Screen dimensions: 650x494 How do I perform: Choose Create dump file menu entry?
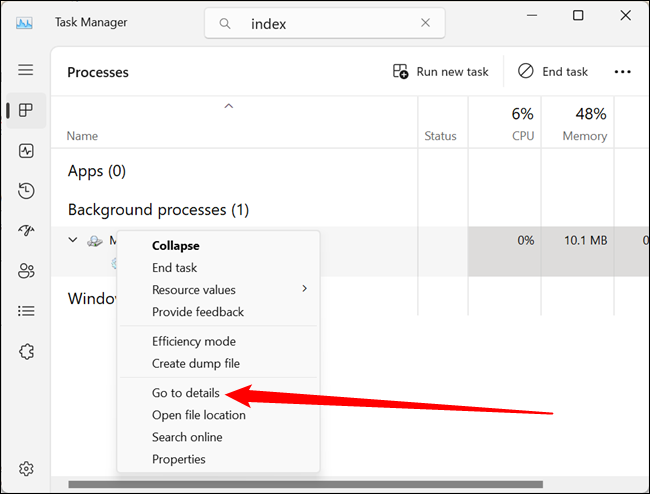point(218,363)
